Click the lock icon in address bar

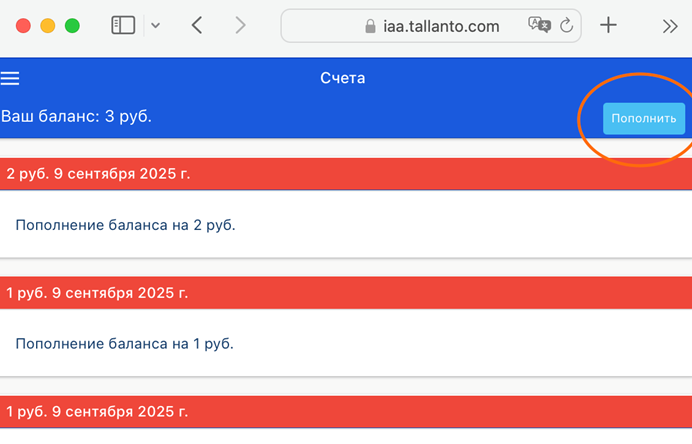point(374,27)
